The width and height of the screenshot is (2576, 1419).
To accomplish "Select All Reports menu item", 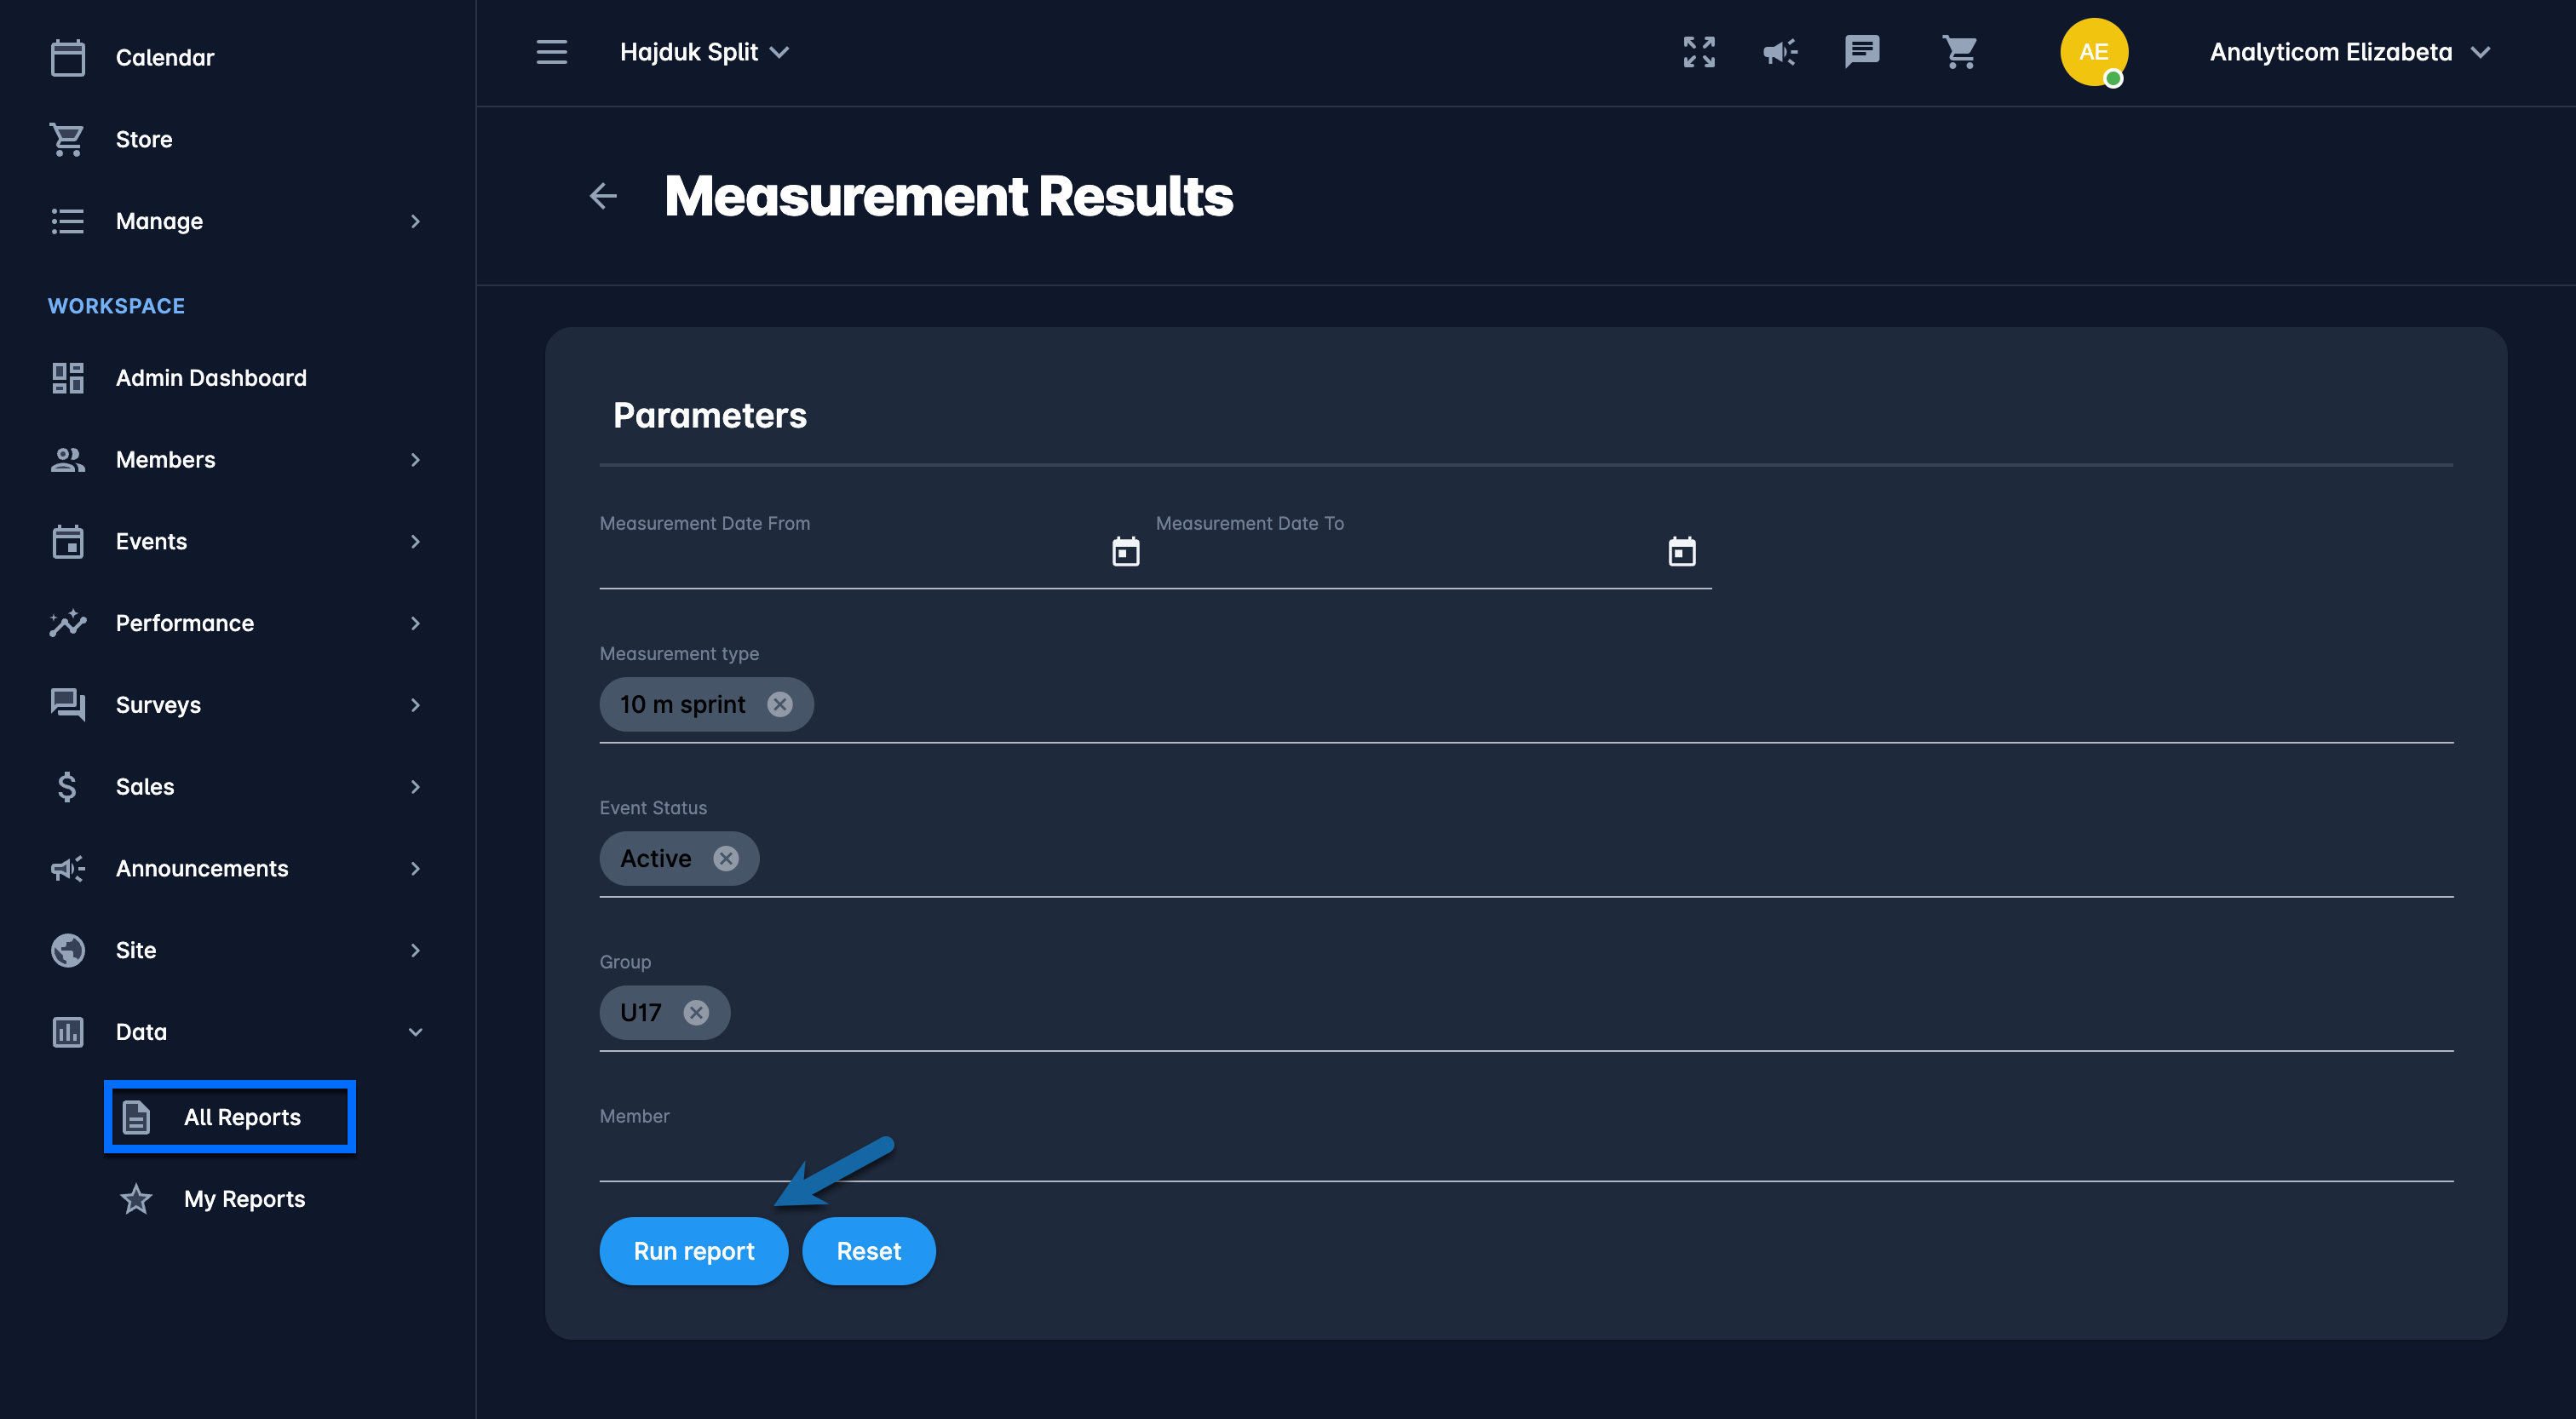I will (241, 1116).
